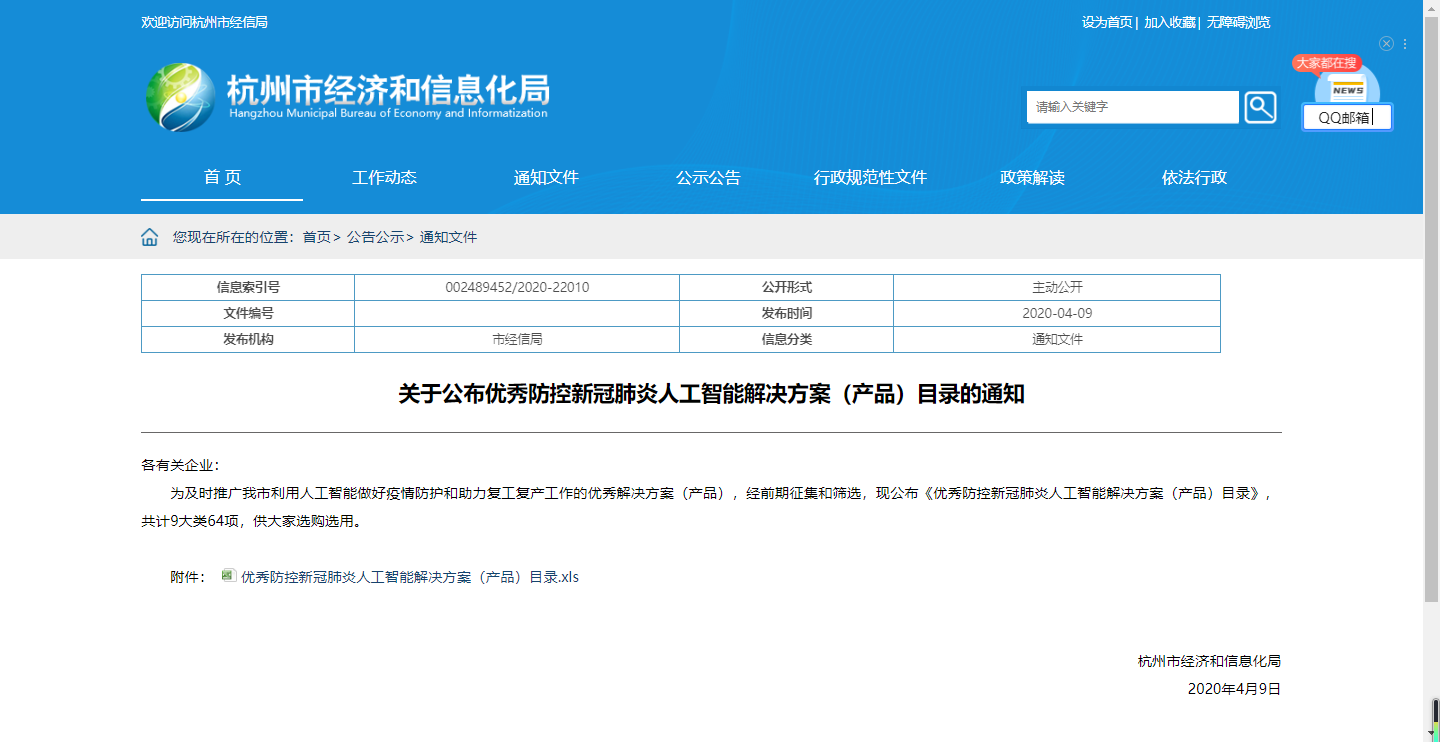Click the magnifier search icon
Screen dimensions: 1440x742
click(1260, 107)
